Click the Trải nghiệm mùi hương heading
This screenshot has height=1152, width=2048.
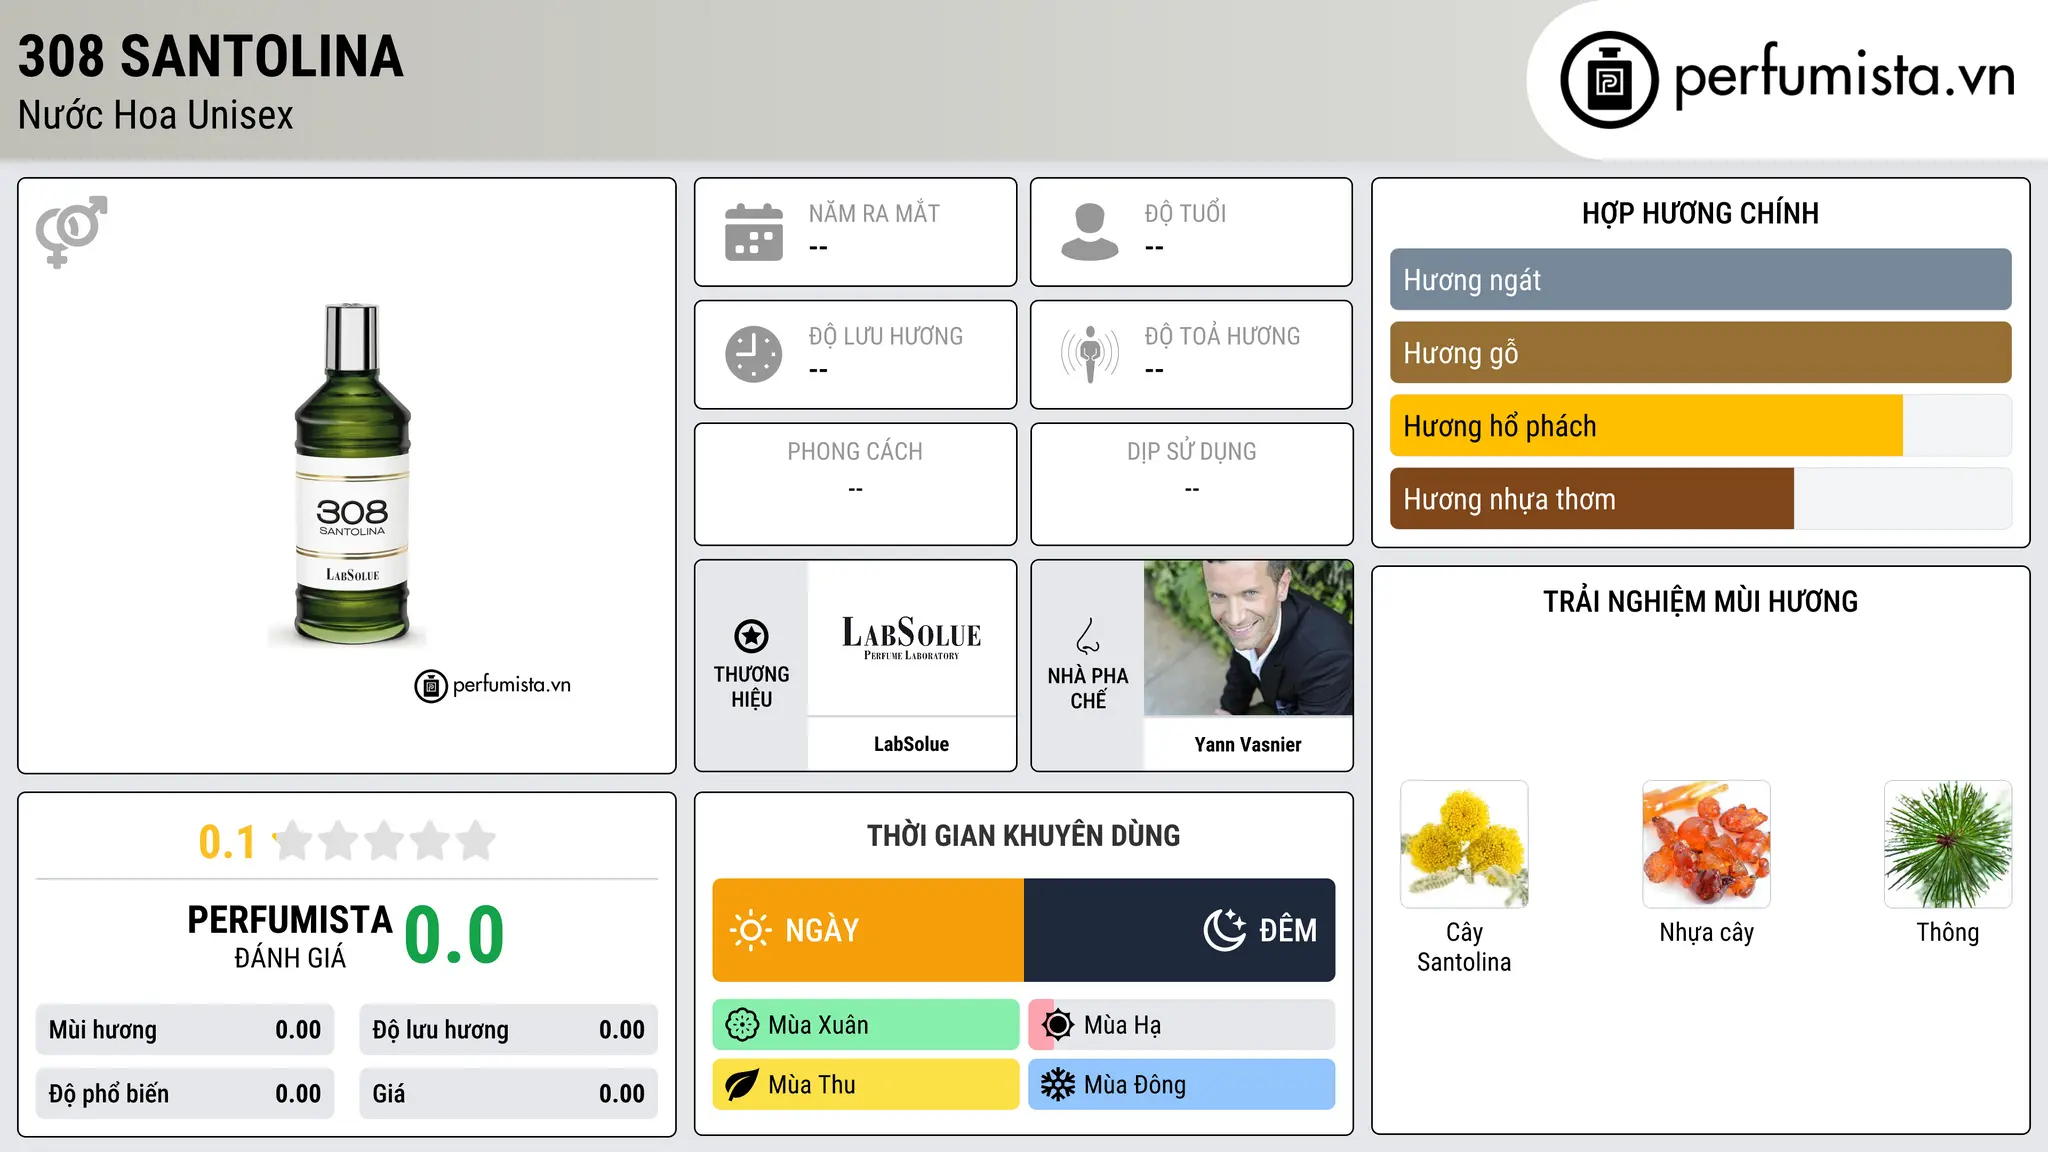1700,601
